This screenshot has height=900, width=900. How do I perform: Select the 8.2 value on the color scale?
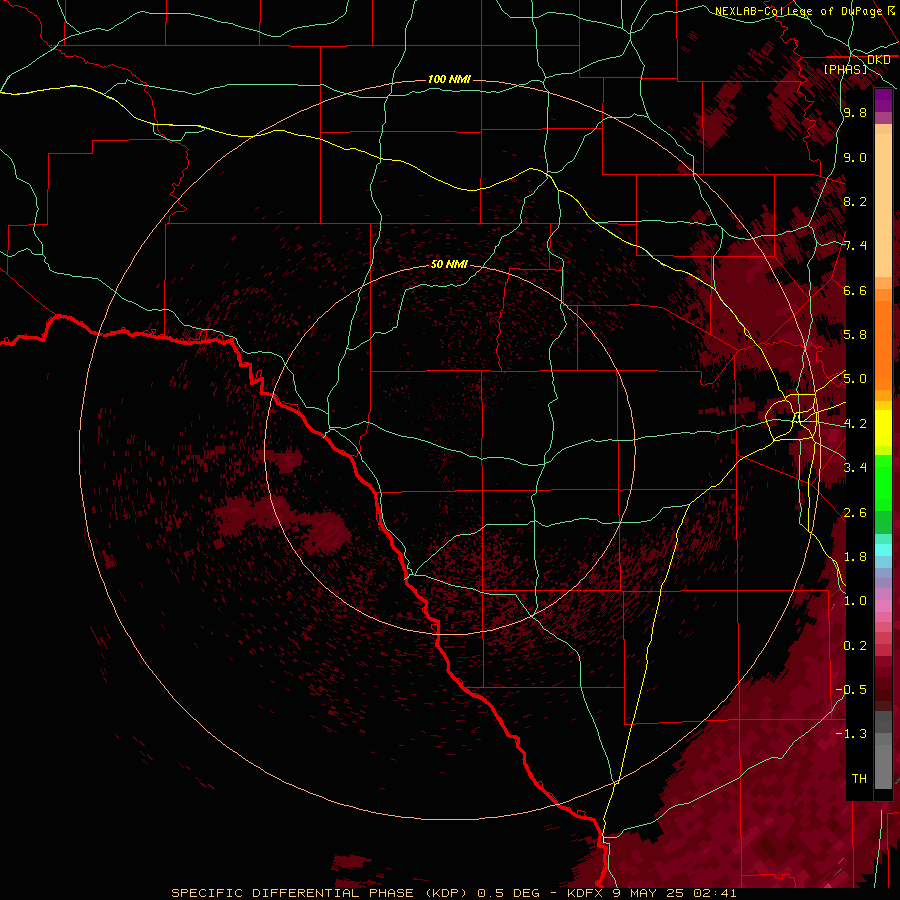click(x=855, y=201)
